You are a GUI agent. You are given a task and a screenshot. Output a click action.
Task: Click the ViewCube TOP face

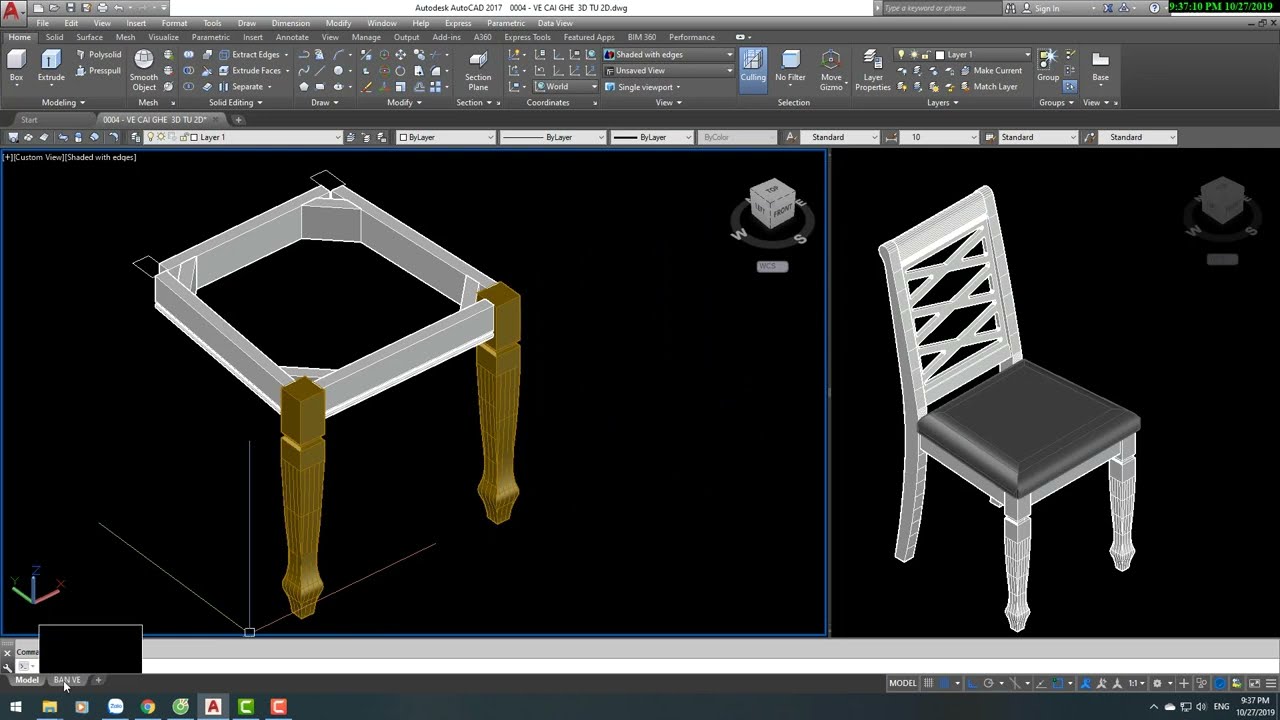tap(771, 188)
